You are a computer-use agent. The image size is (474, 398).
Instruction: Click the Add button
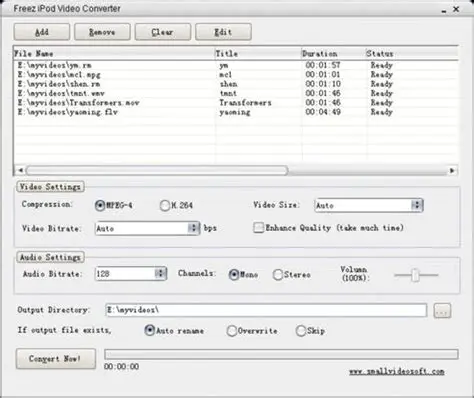(42, 32)
